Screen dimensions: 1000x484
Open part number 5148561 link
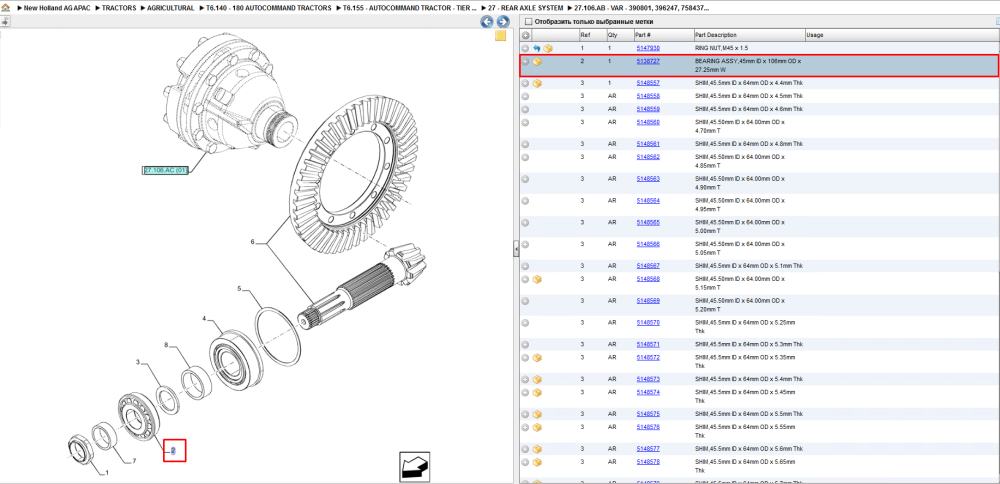(x=648, y=143)
